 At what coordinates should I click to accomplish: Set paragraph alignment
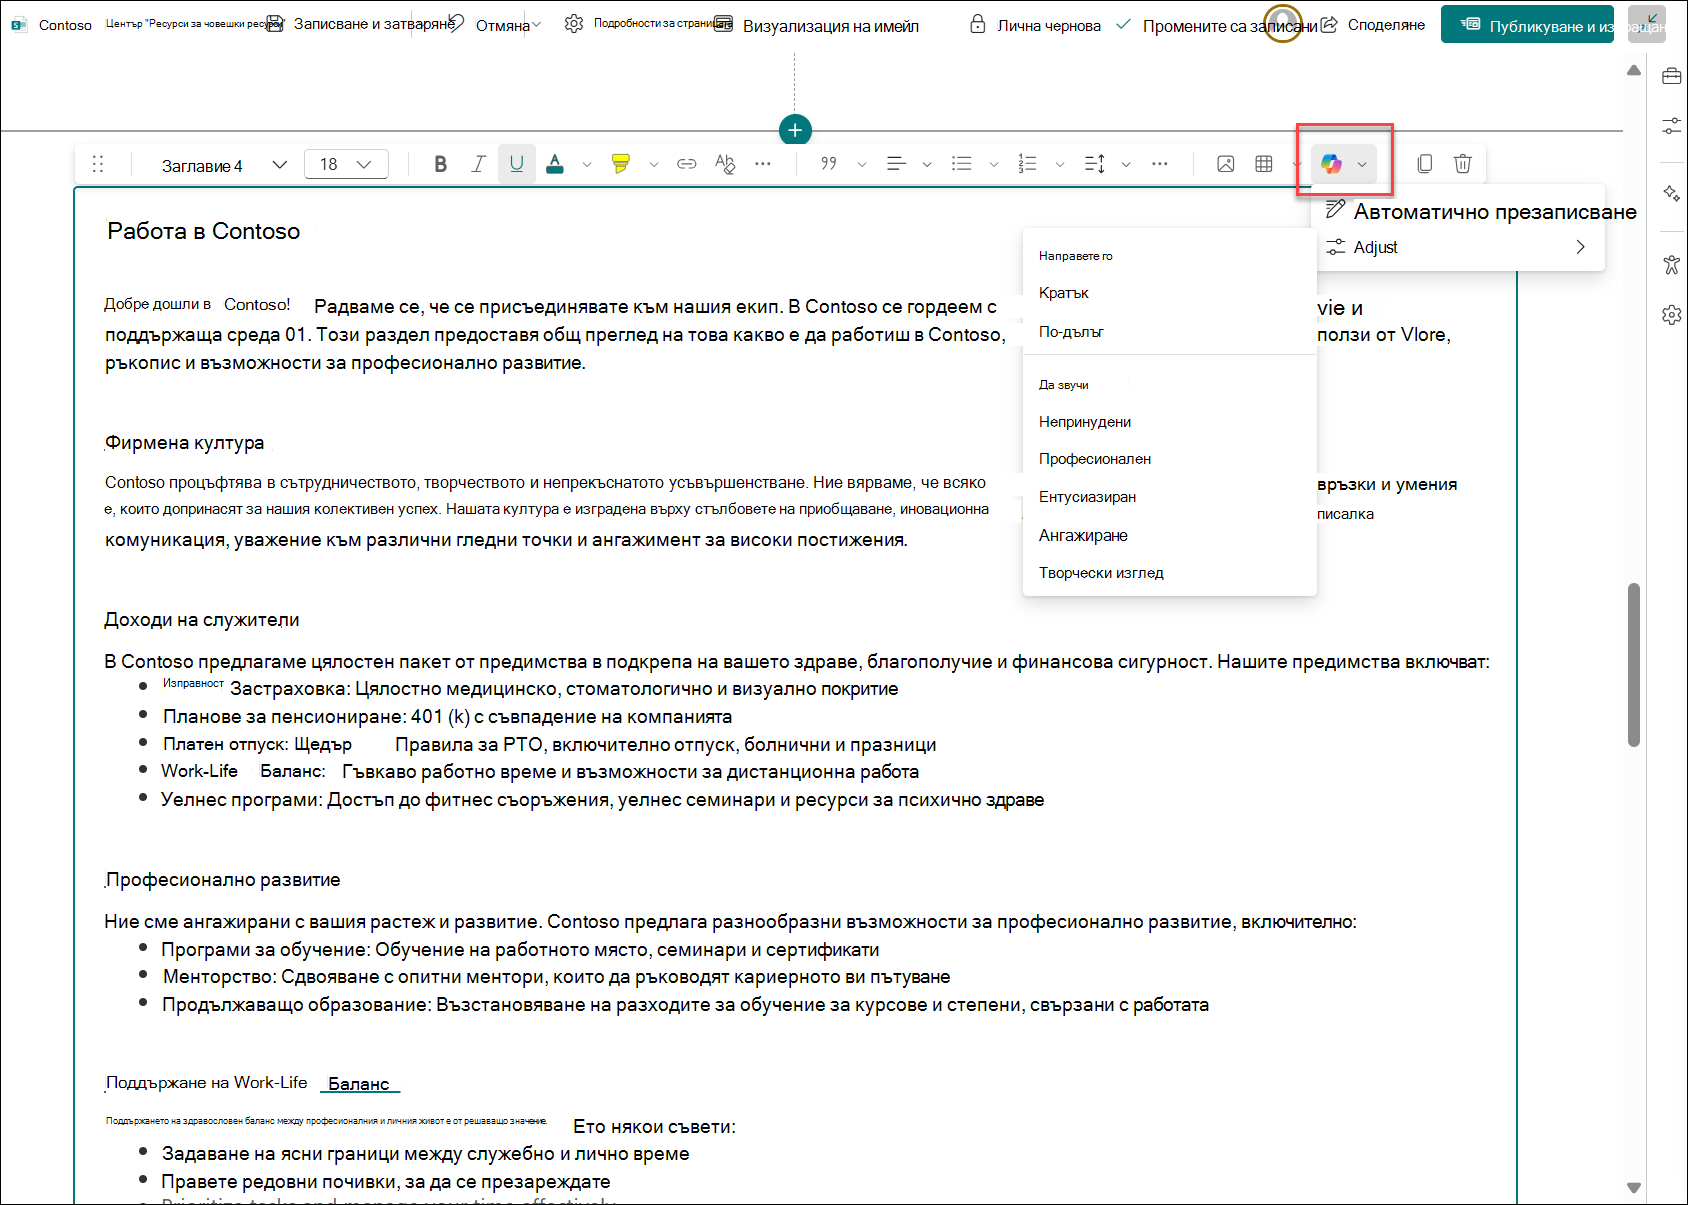[x=896, y=164]
